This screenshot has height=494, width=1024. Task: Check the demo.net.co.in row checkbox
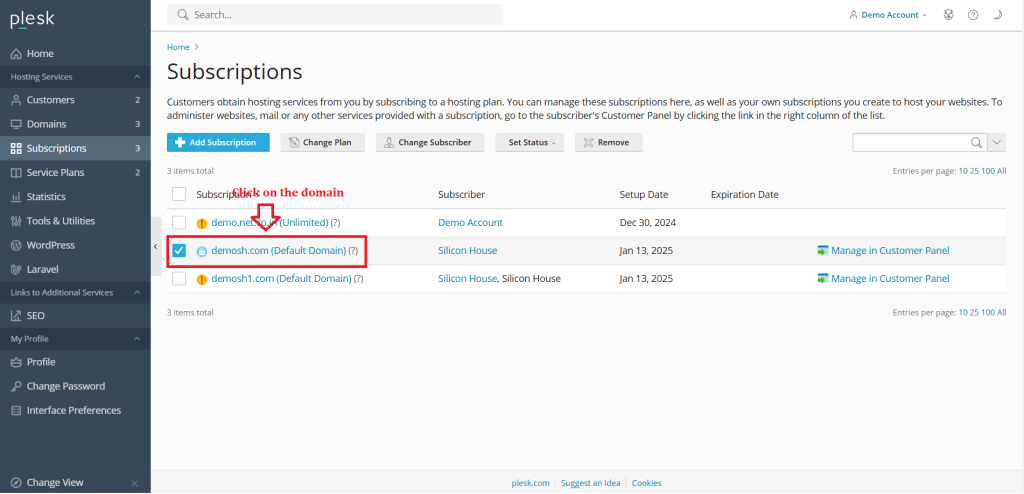[179, 223]
